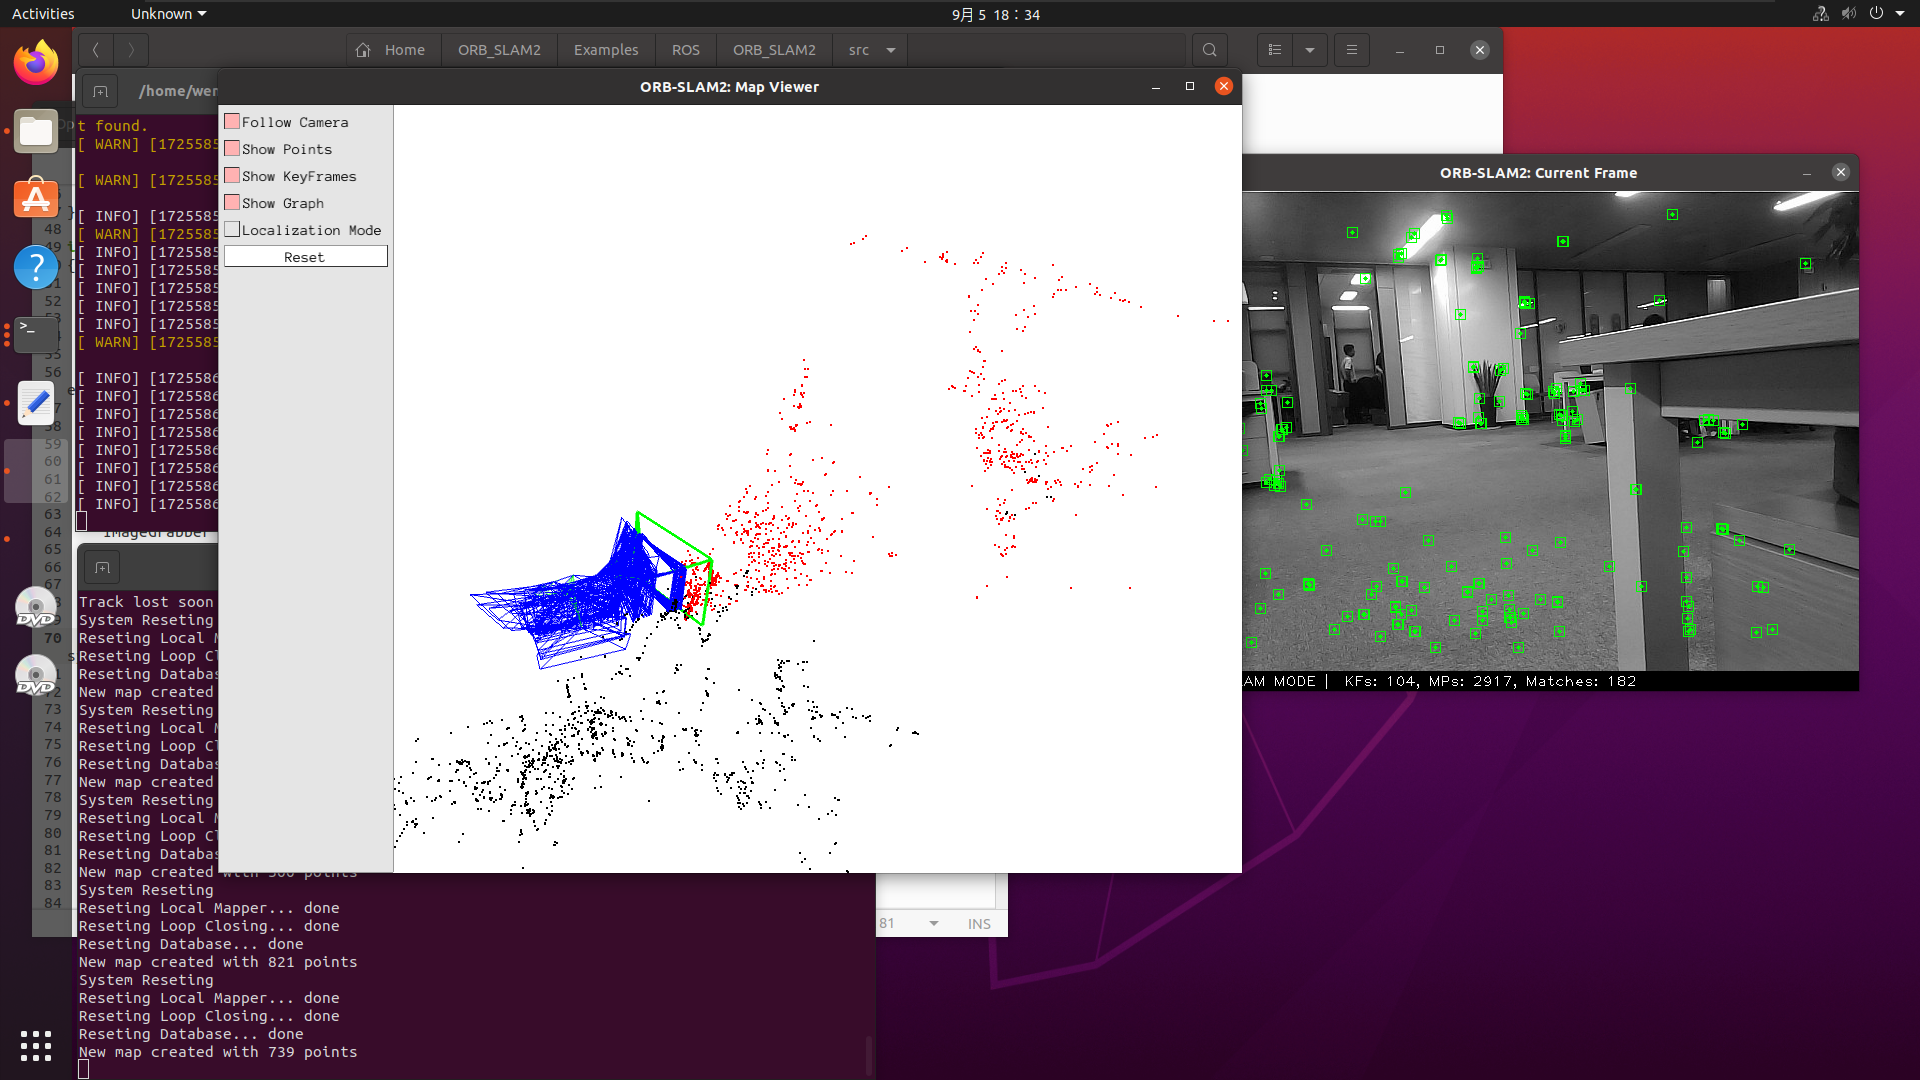Select ROS in the path bar

pyautogui.click(x=685, y=50)
